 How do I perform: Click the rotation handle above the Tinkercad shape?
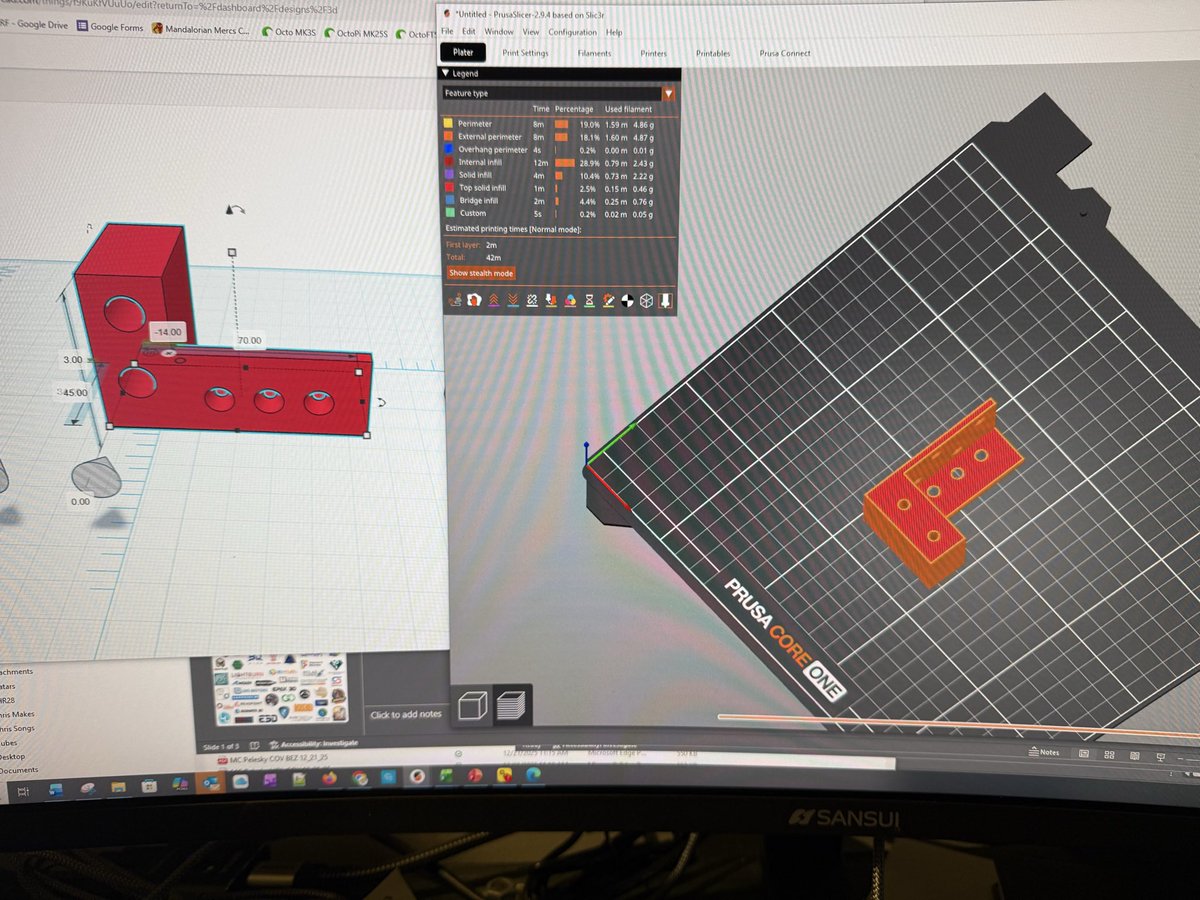(237, 209)
